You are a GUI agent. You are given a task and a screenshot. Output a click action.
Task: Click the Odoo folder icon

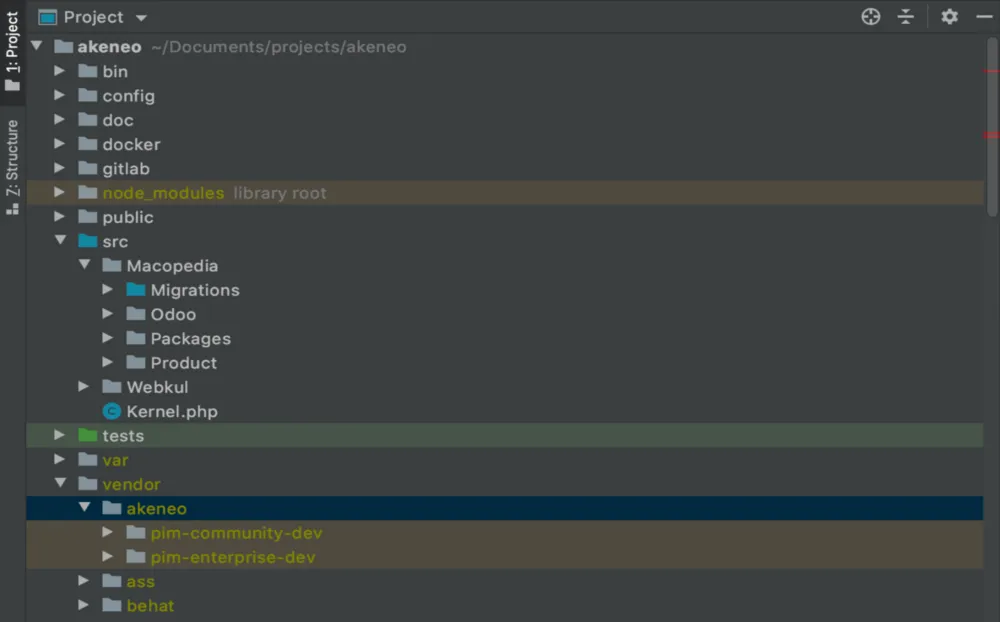pos(136,314)
